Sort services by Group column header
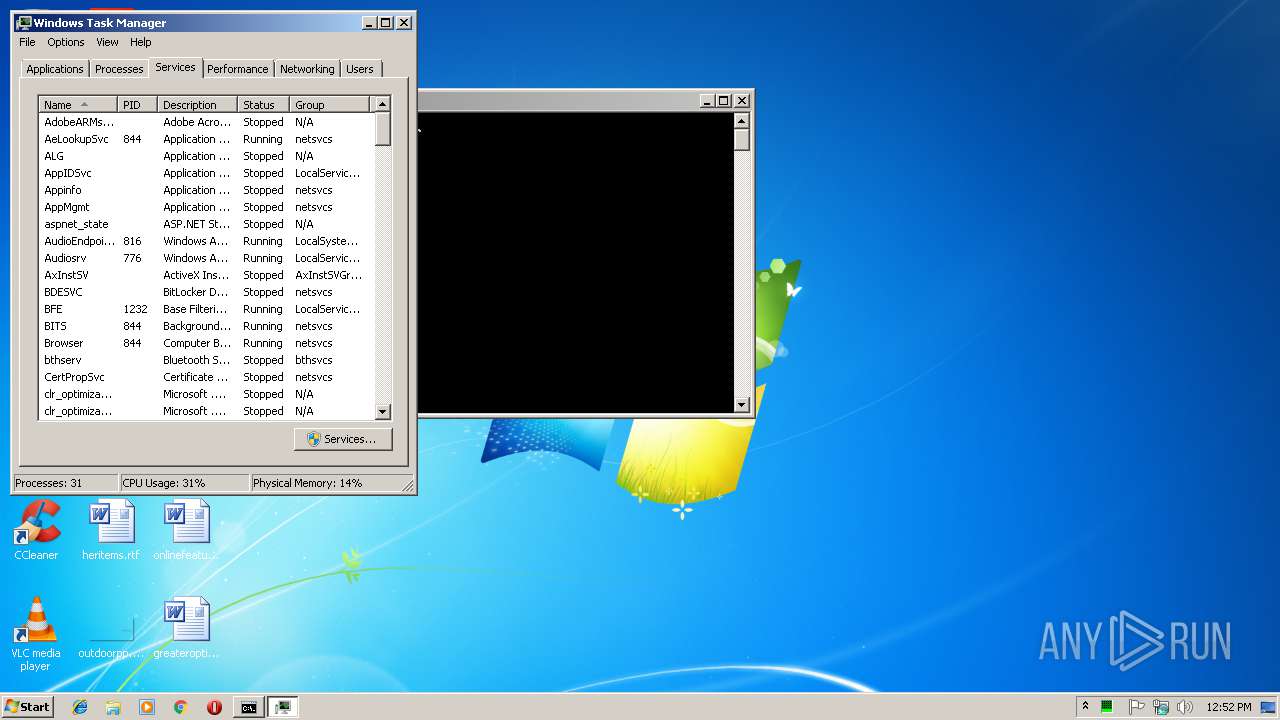 point(329,104)
